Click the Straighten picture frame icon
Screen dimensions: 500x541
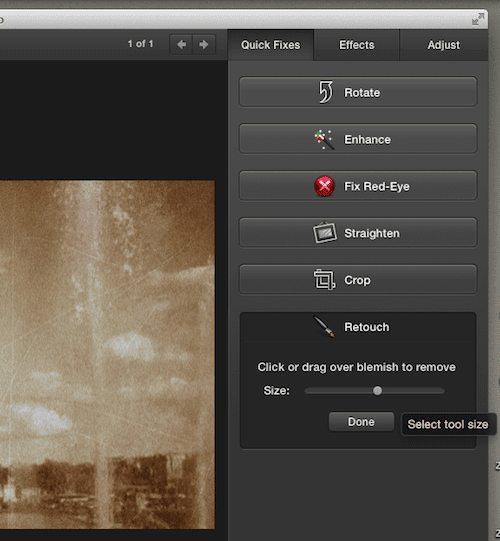(x=325, y=233)
